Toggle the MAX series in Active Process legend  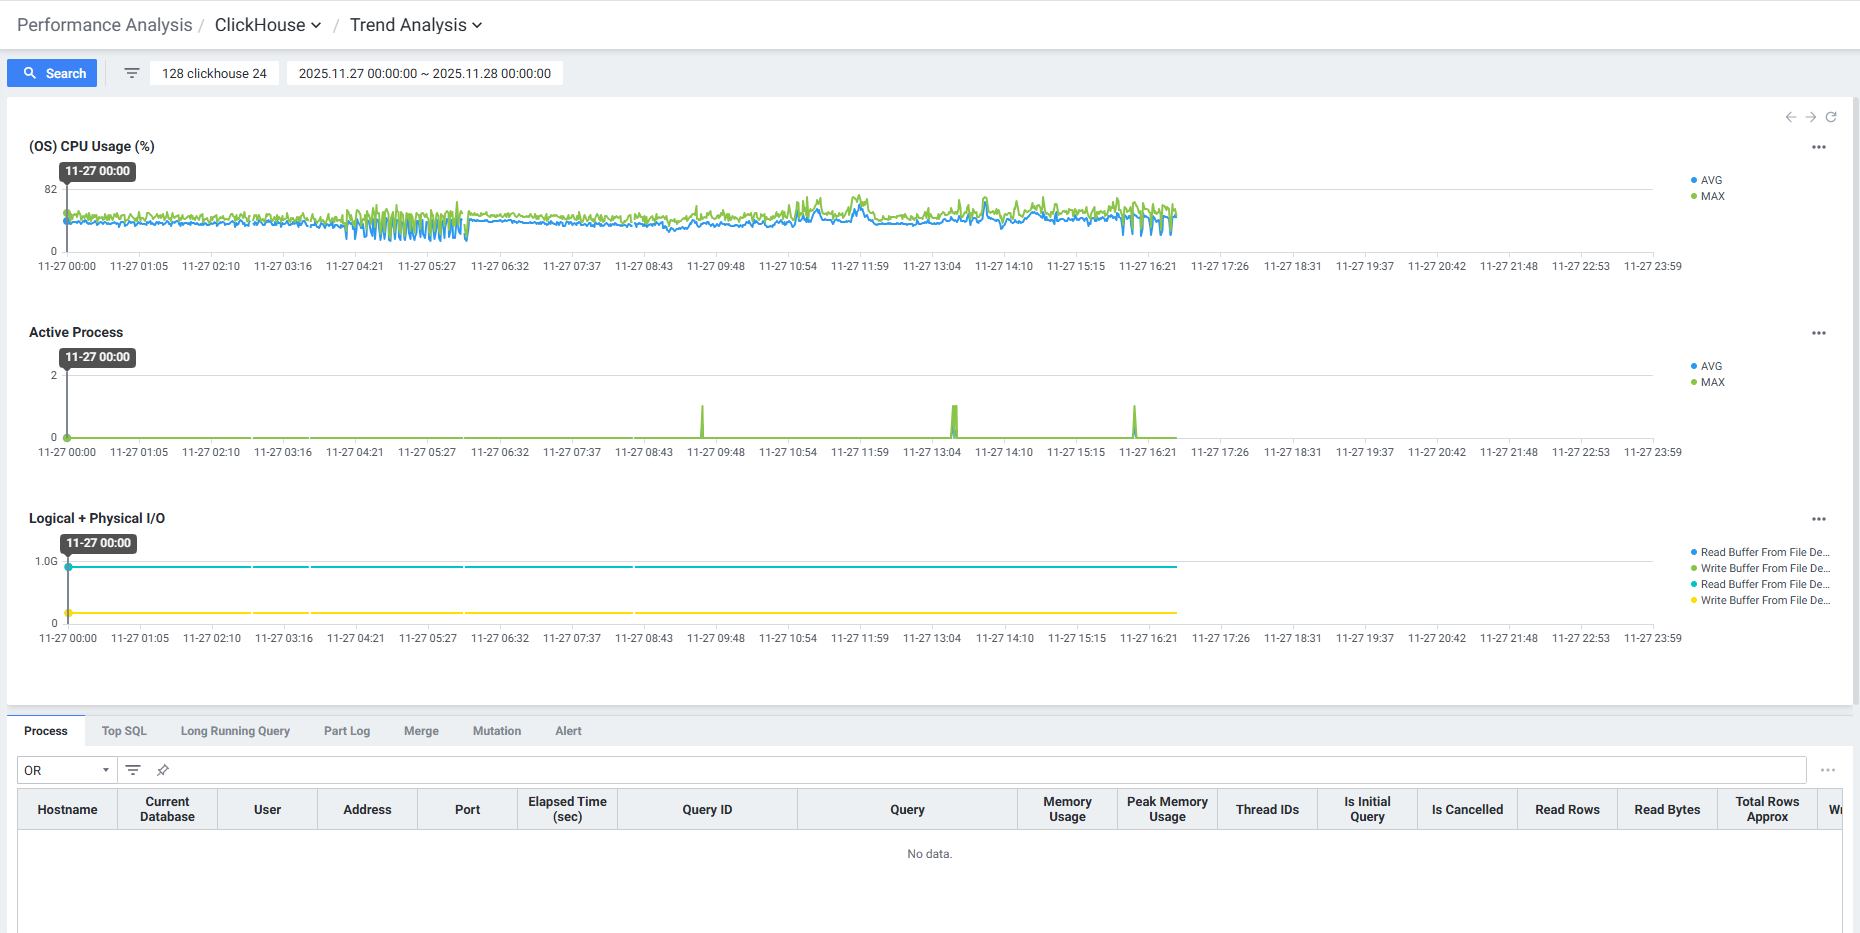click(1711, 382)
